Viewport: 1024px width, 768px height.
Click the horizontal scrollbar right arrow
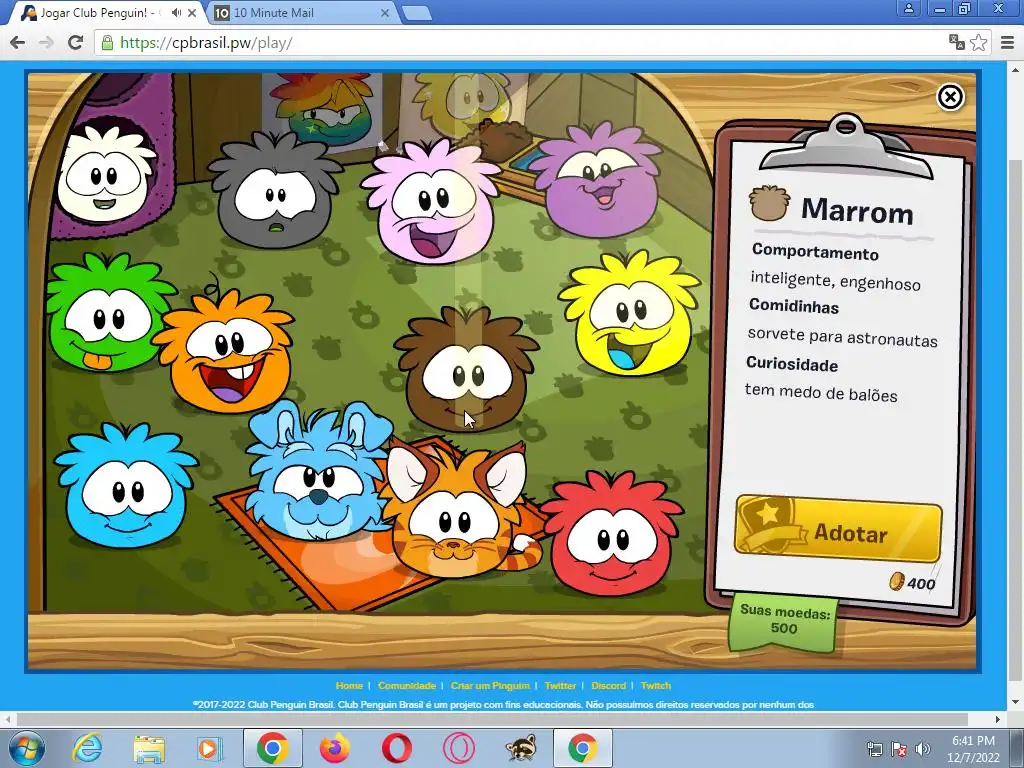point(998,719)
